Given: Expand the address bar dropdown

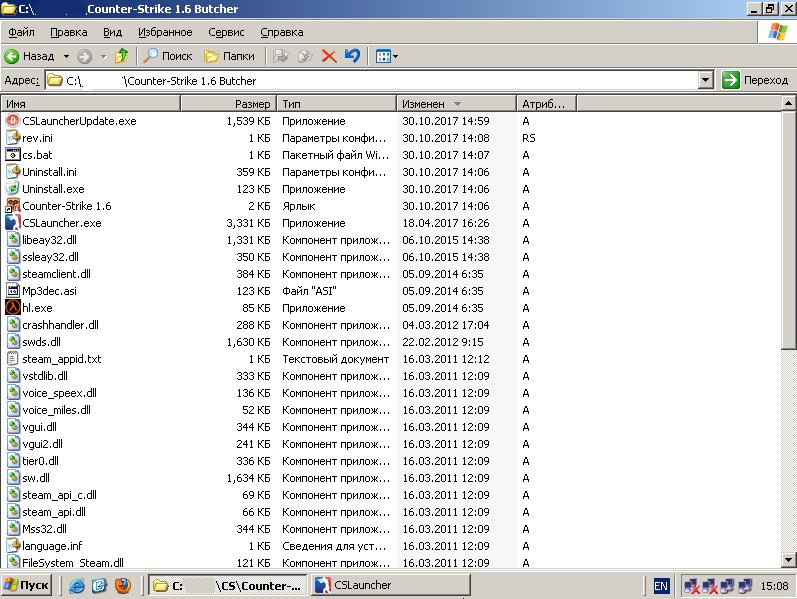Looking at the screenshot, I should pos(705,80).
